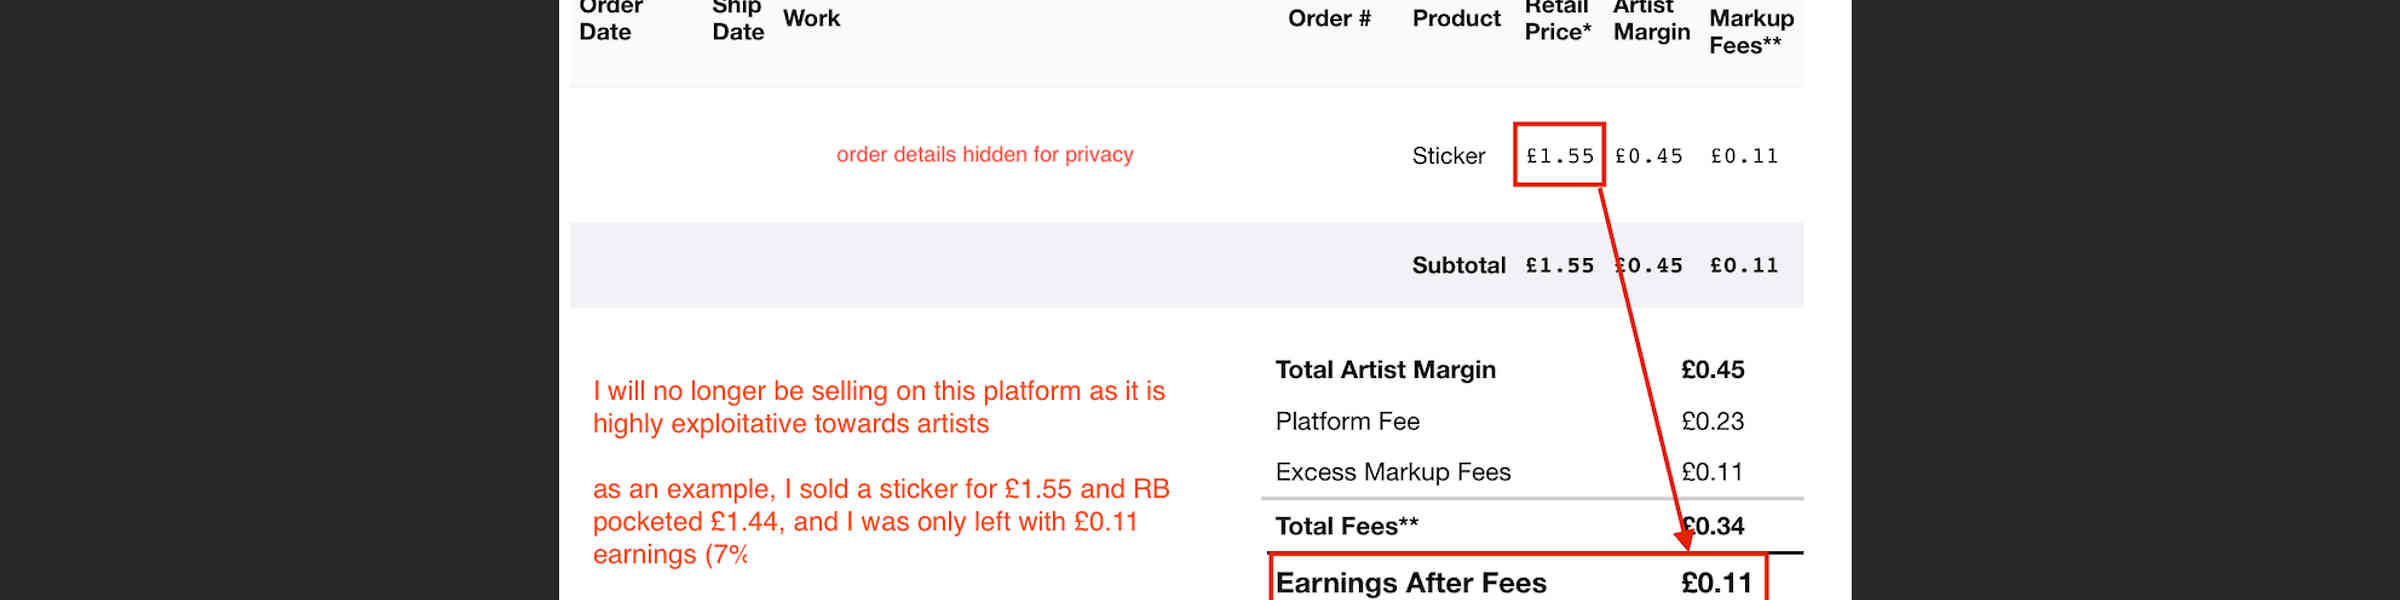
Task: Click the boxed £1.55 retail price
Action: click(1559, 155)
